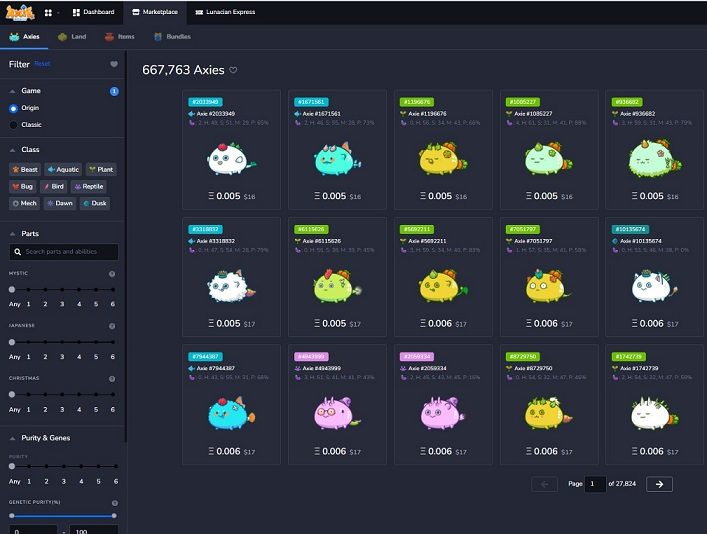Click the Genetic Purity minimum value field
707x534 pixels.
(x=33, y=529)
